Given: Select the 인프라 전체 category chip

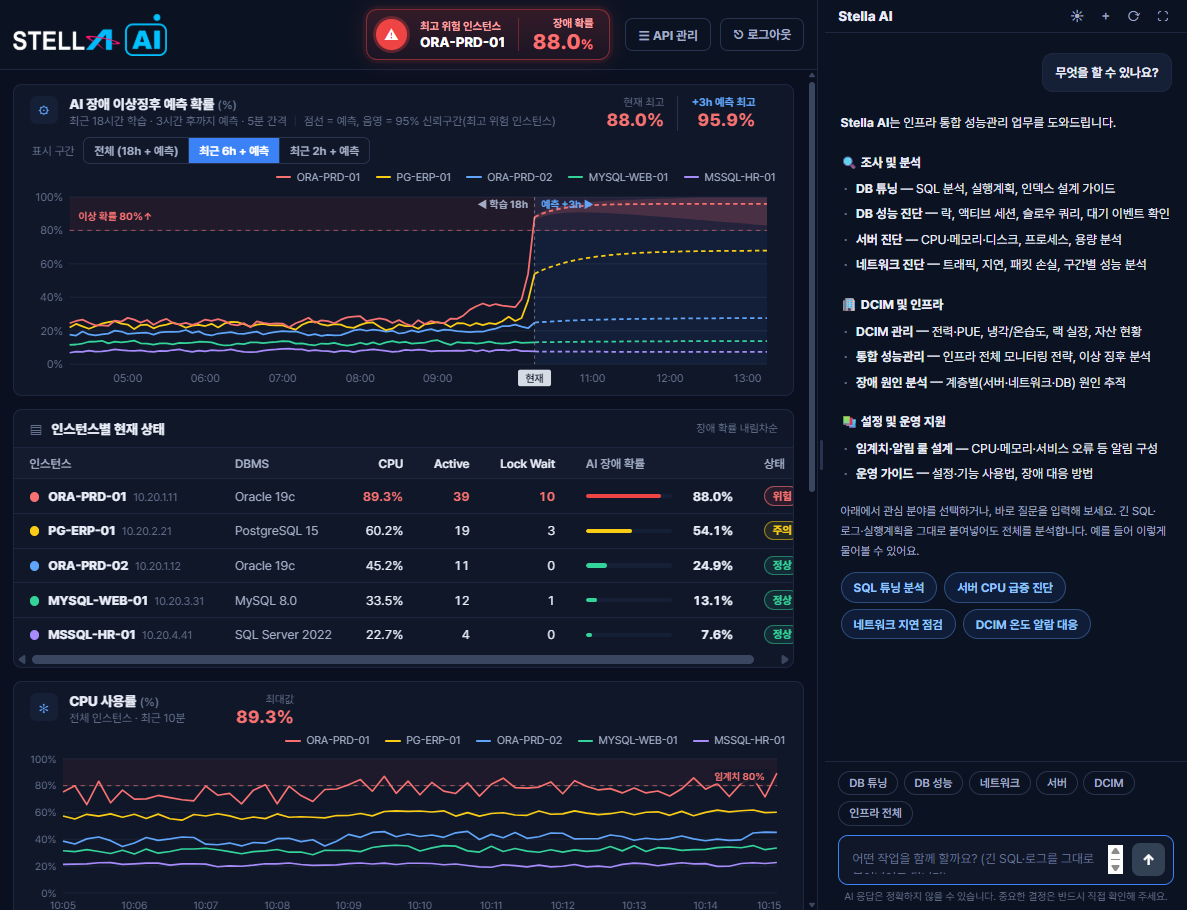Looking at the screenshot, I should point(875,813).
